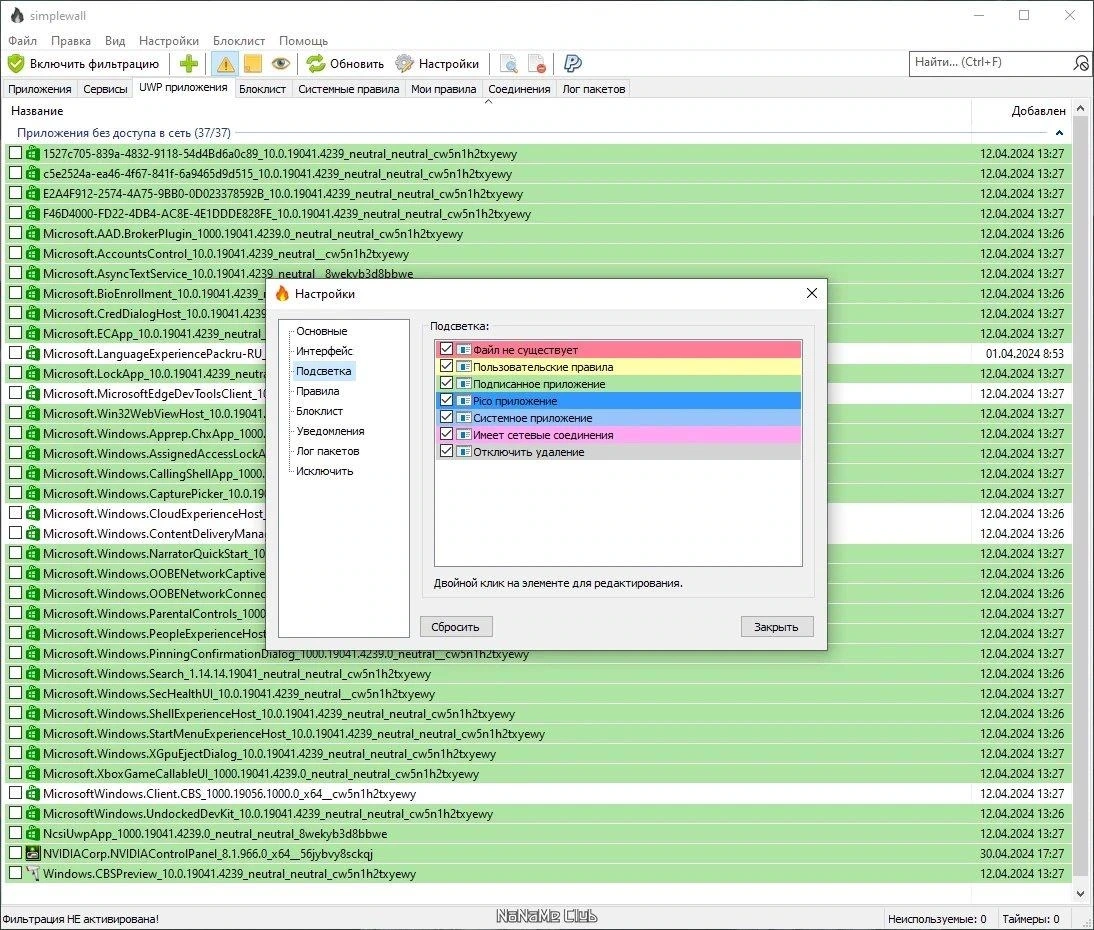Click the gear icon beside toolbar Настройки
Screen dimensions: 1094x930
[404, 63]
